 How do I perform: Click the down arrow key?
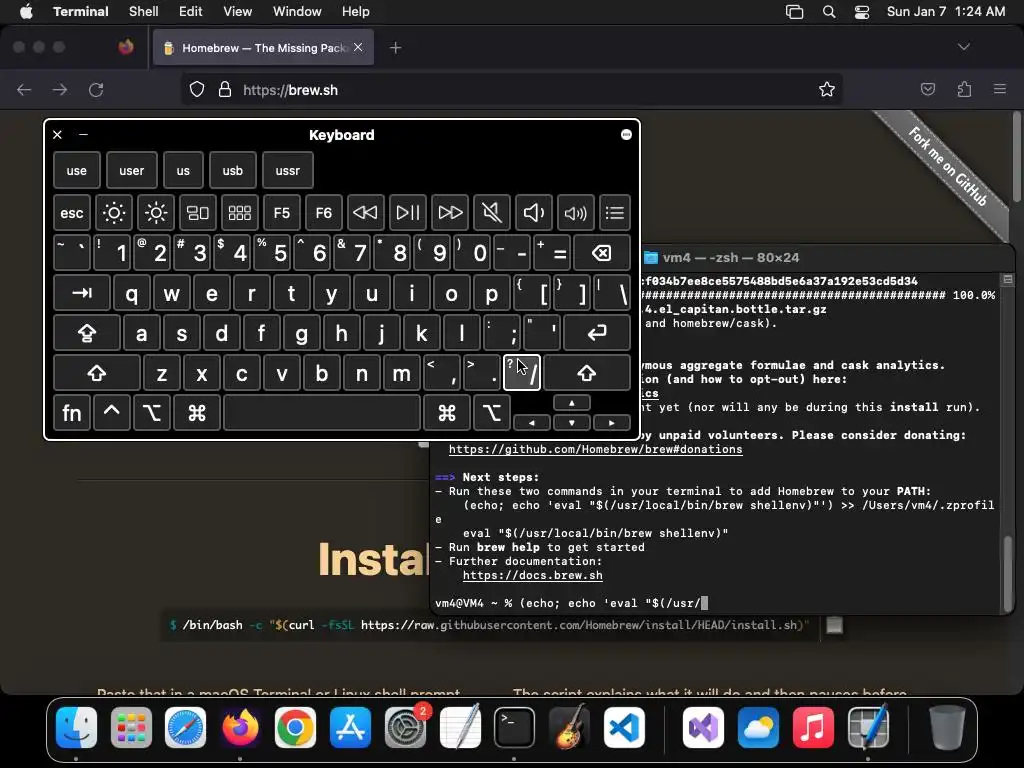[571, 423]
